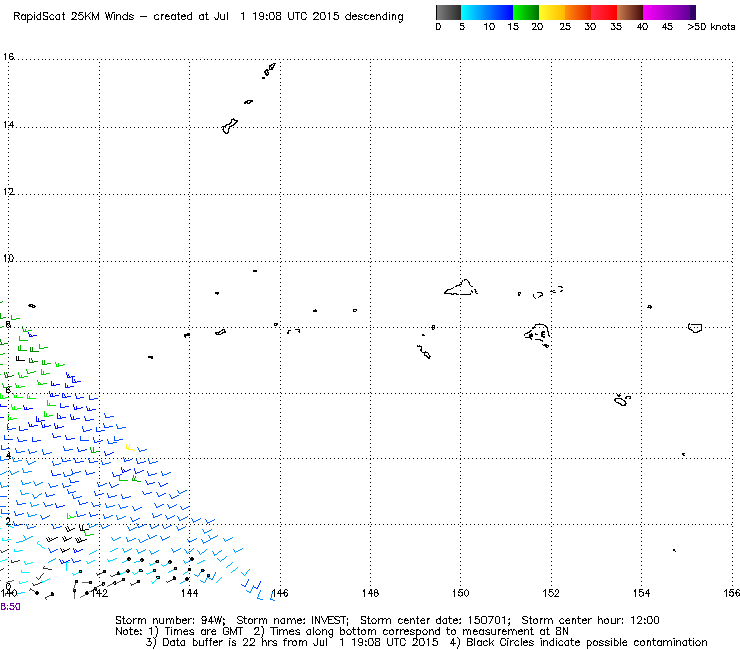
Task: Click the cyan color segment in the legend
Action: [x=474, y=12]
